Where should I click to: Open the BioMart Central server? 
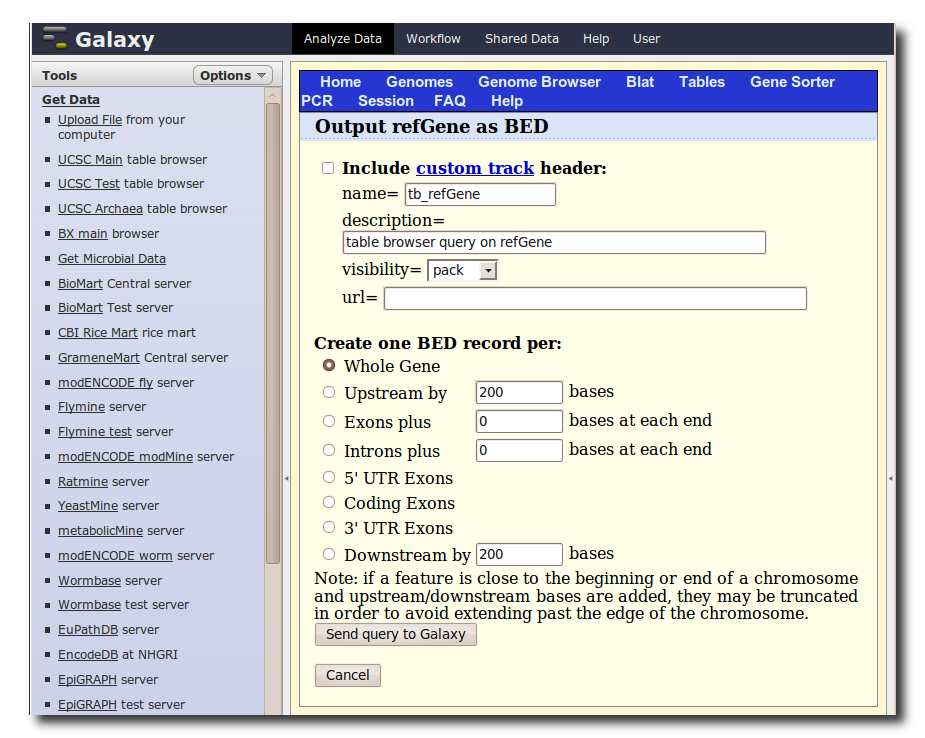pyautogui.click(x=80, y=284)
